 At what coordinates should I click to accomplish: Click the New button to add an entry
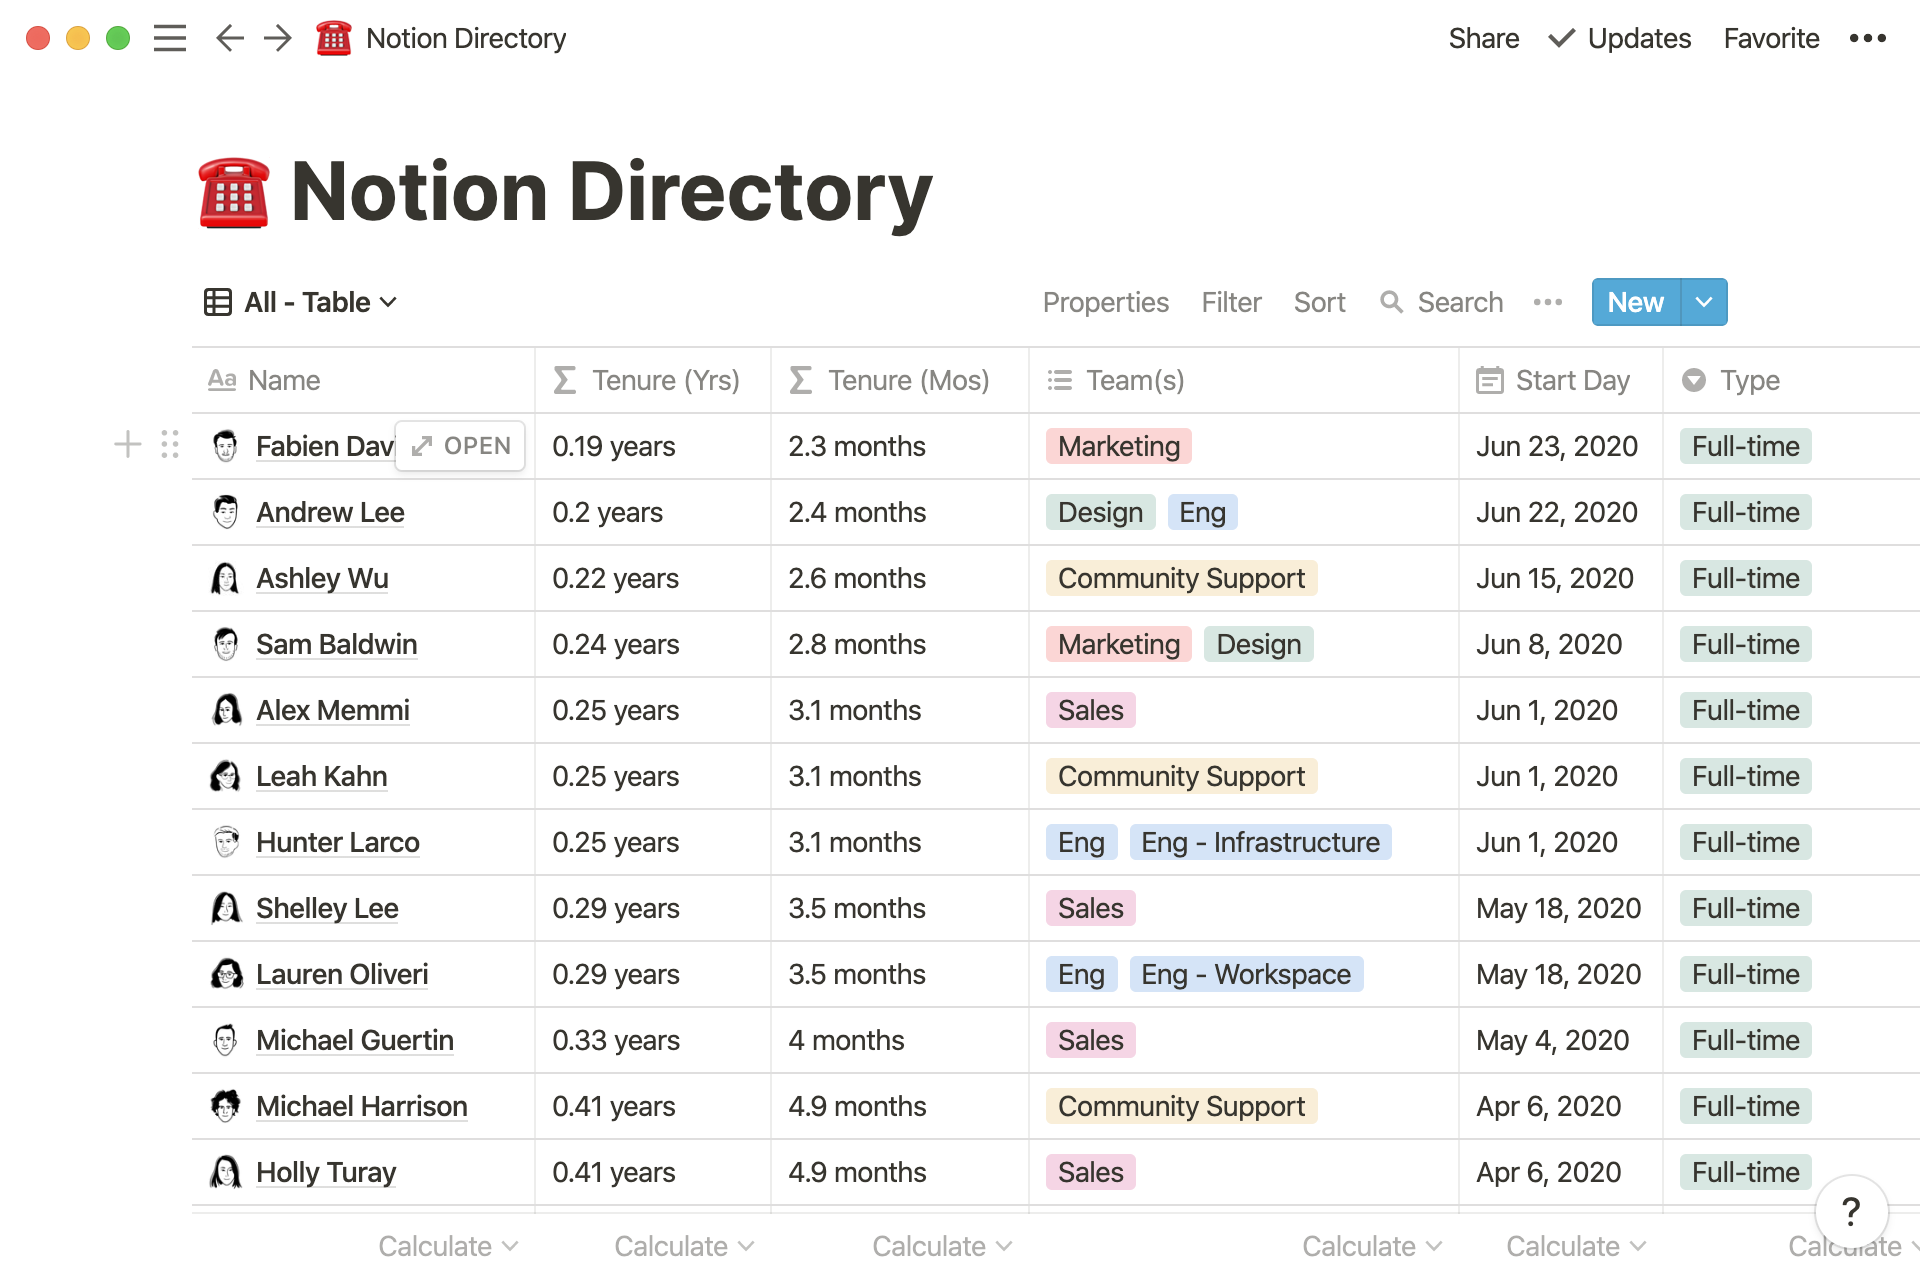(x=1634, y=302)
